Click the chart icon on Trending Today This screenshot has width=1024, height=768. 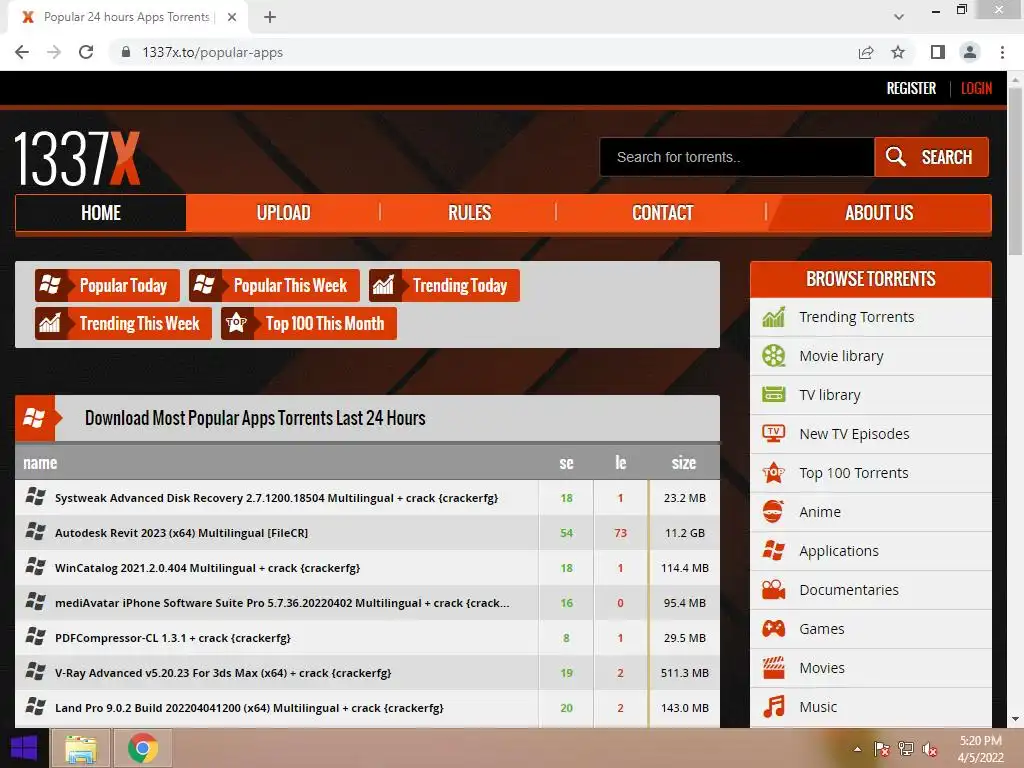(x=383, y=285)
